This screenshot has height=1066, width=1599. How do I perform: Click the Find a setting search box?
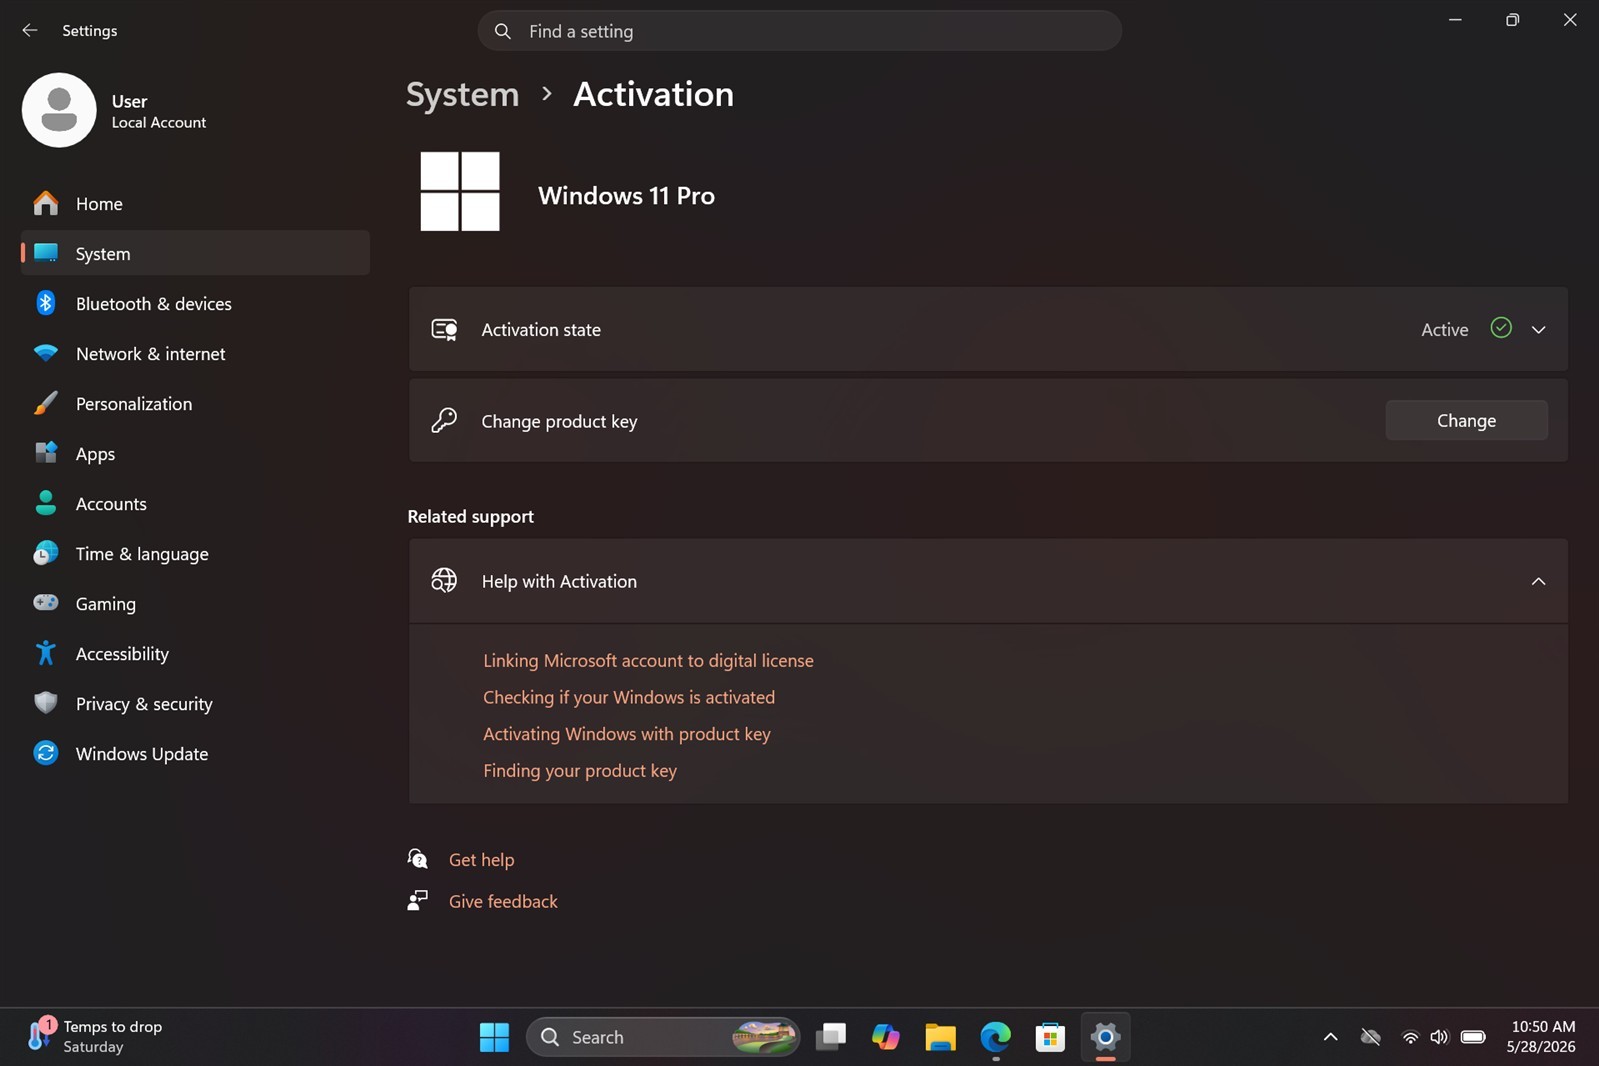point(799,31)
